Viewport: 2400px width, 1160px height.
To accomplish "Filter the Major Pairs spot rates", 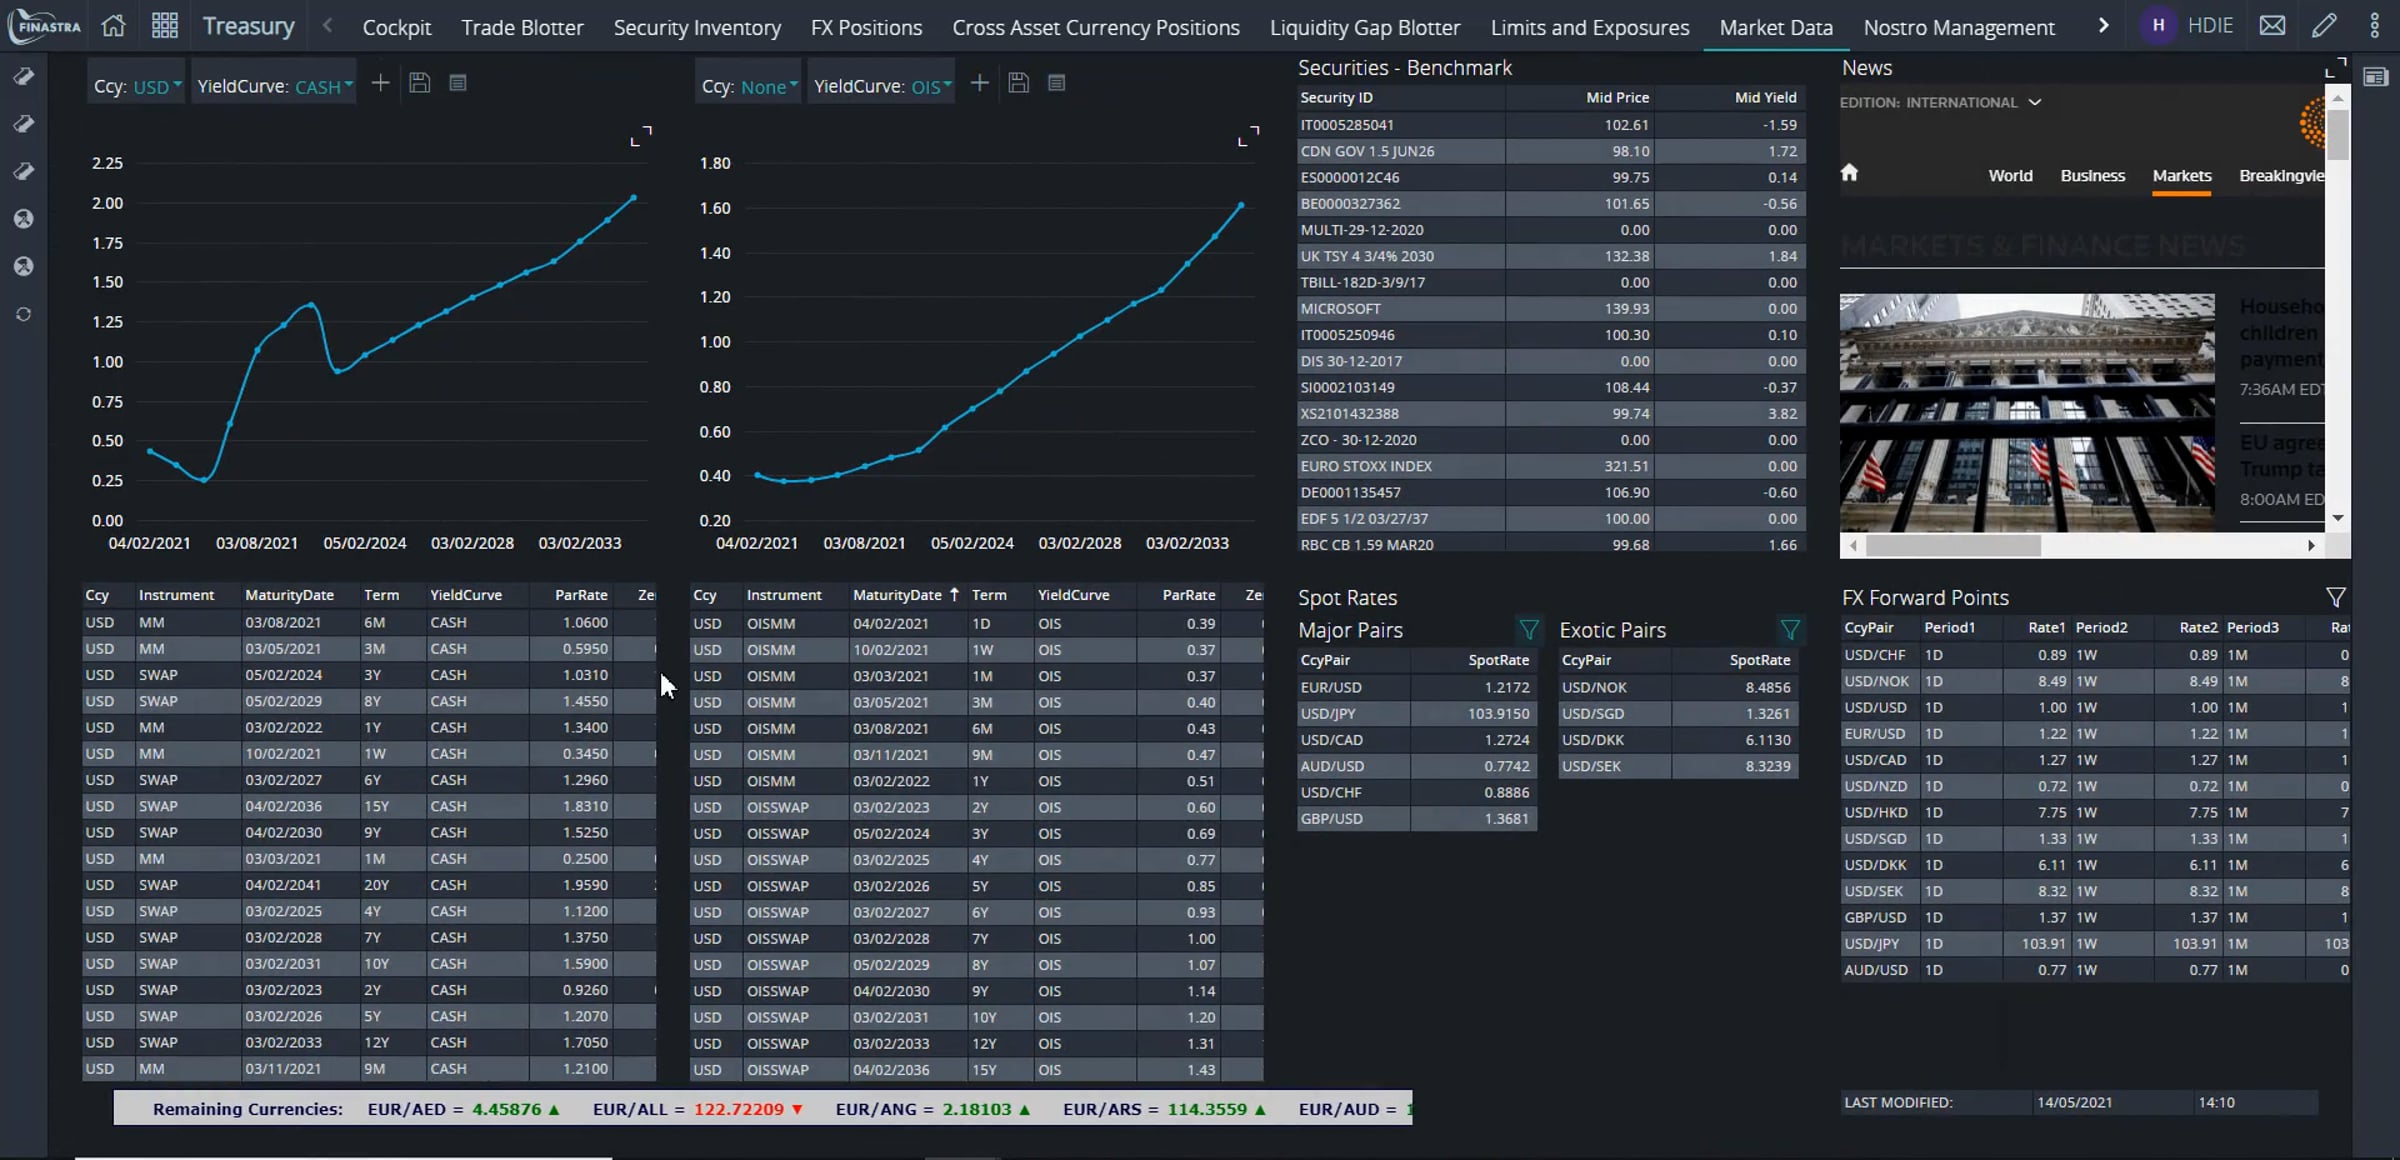I will [1528, 630].
